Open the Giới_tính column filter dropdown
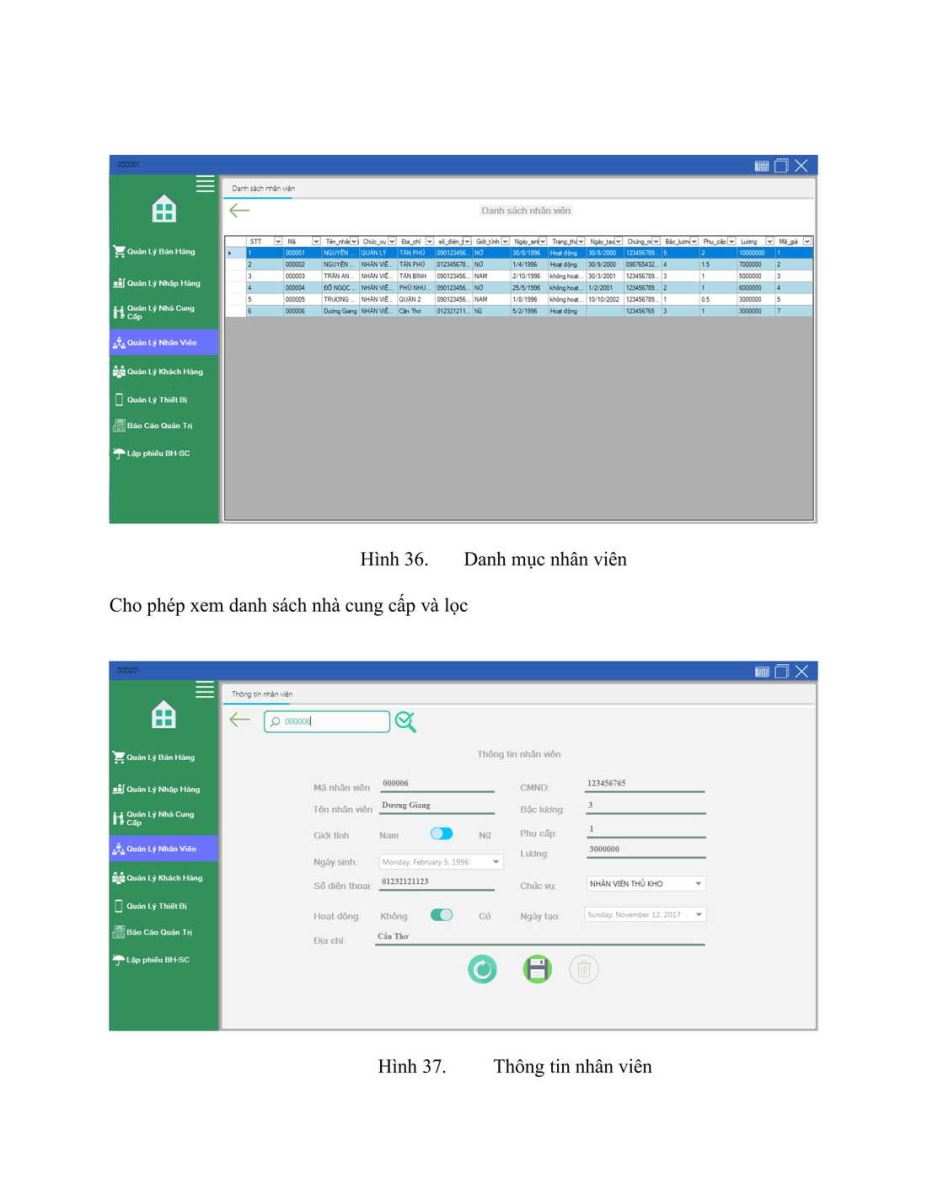Screen dimensions: 927x1200 pyautogui.click(x=505, y=240)
